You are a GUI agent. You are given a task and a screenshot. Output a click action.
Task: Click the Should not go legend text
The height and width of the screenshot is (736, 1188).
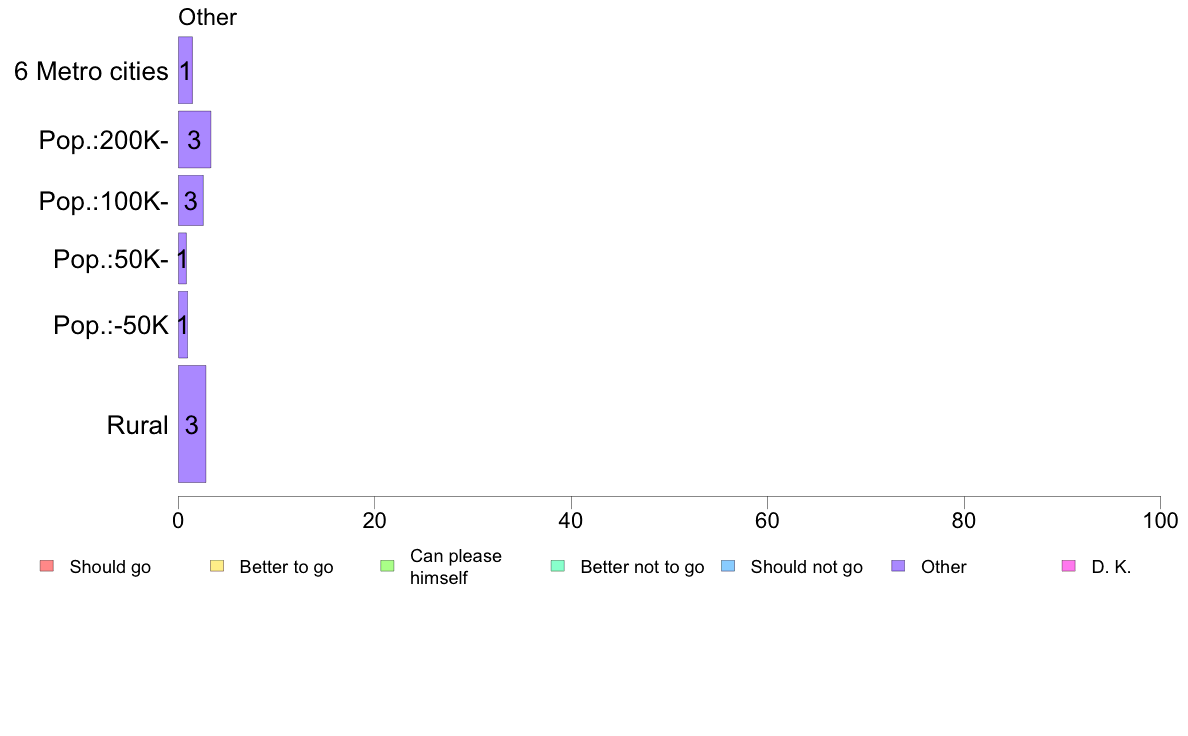[807, 567]
